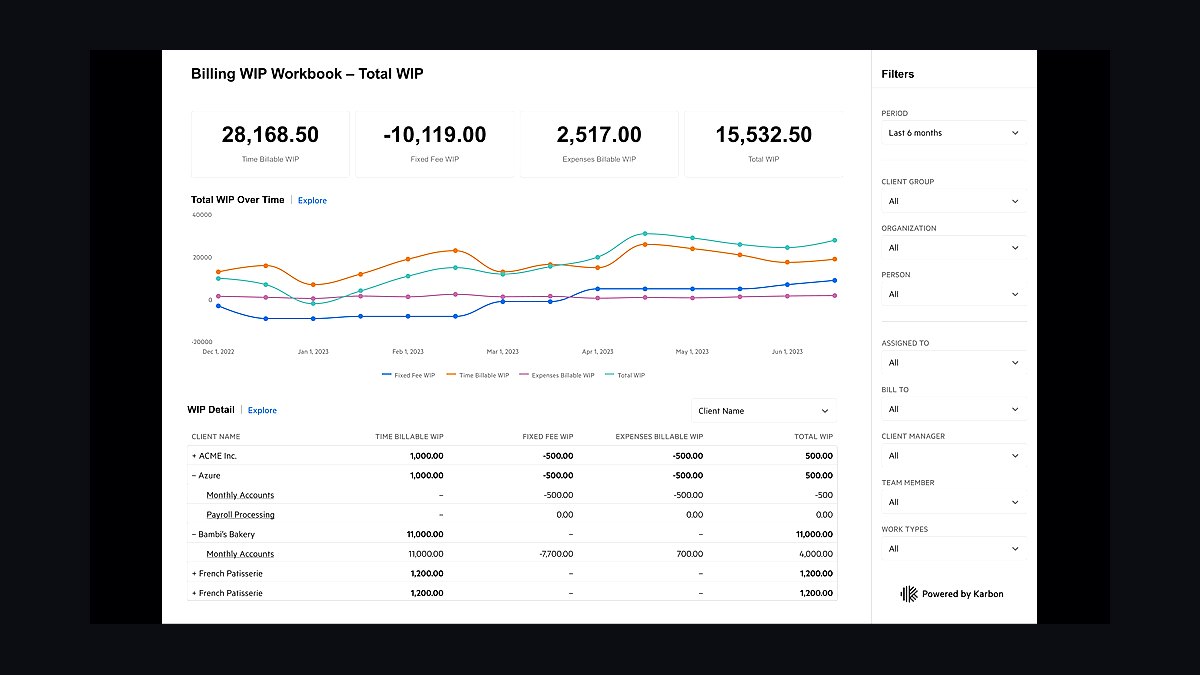Open the Client Manager filter dropdown
The width and height of the screenshot is (1200, 675).
[954, 456]
